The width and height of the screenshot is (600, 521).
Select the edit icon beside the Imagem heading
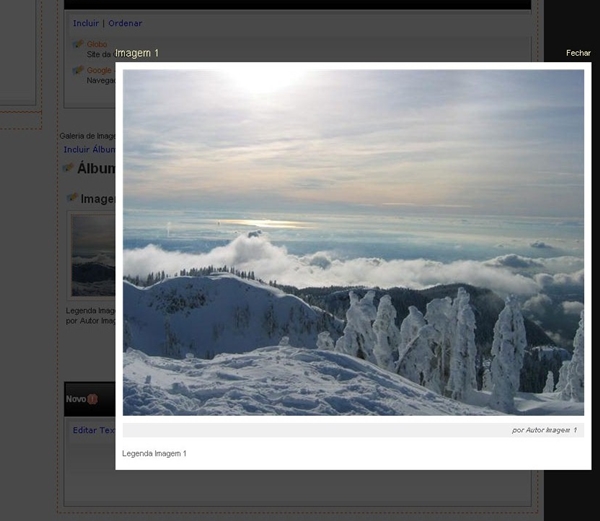click(x=72, y=197)
